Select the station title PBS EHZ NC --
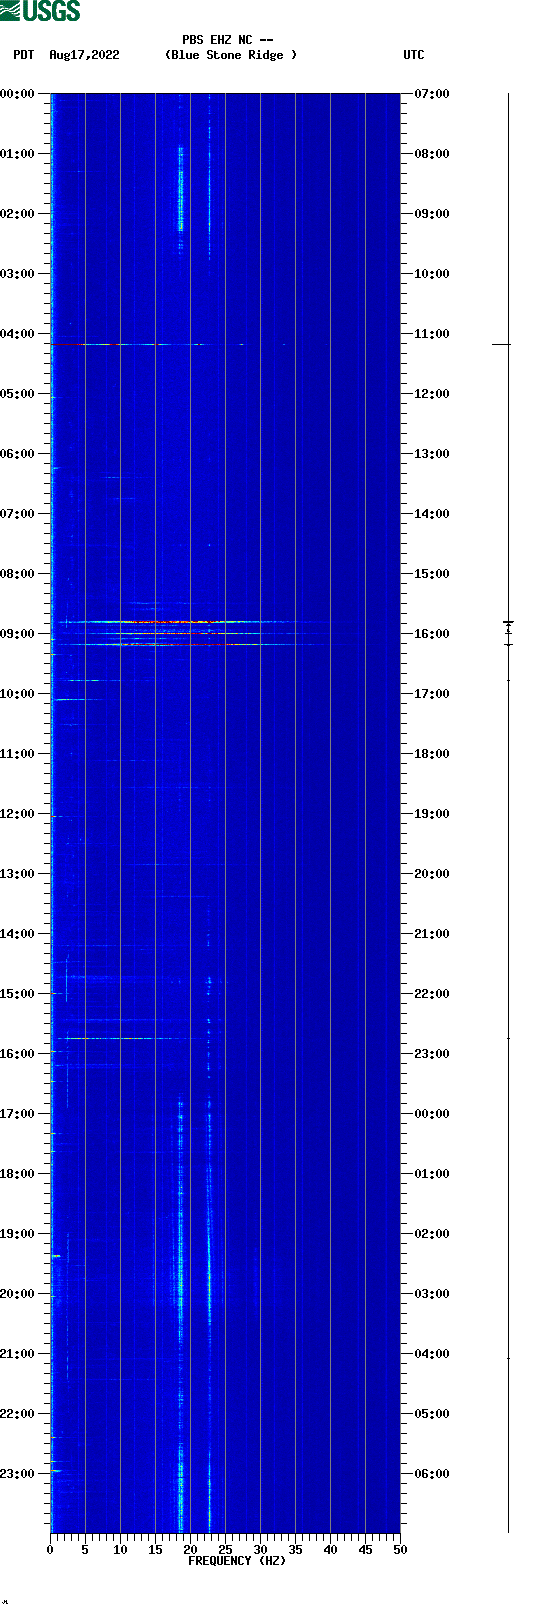 click(228, 40)
